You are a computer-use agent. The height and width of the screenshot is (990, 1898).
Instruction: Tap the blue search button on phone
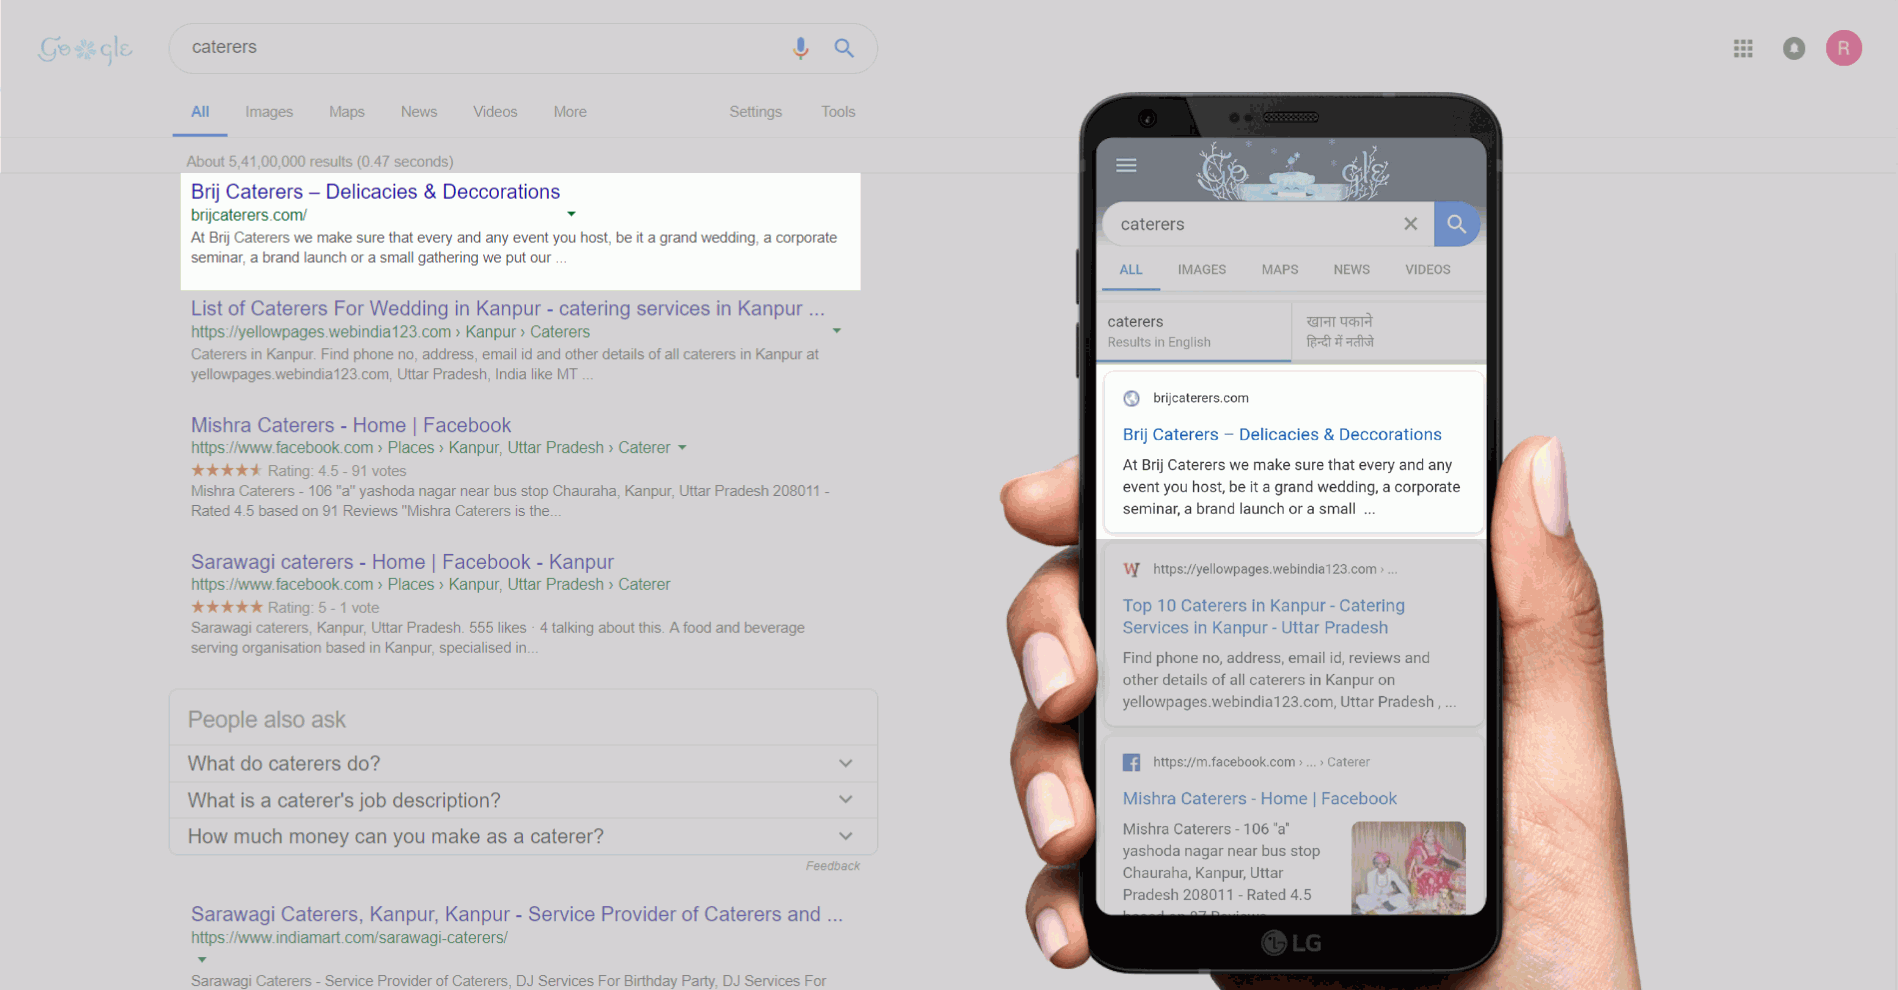click(x=1456, y=224)
